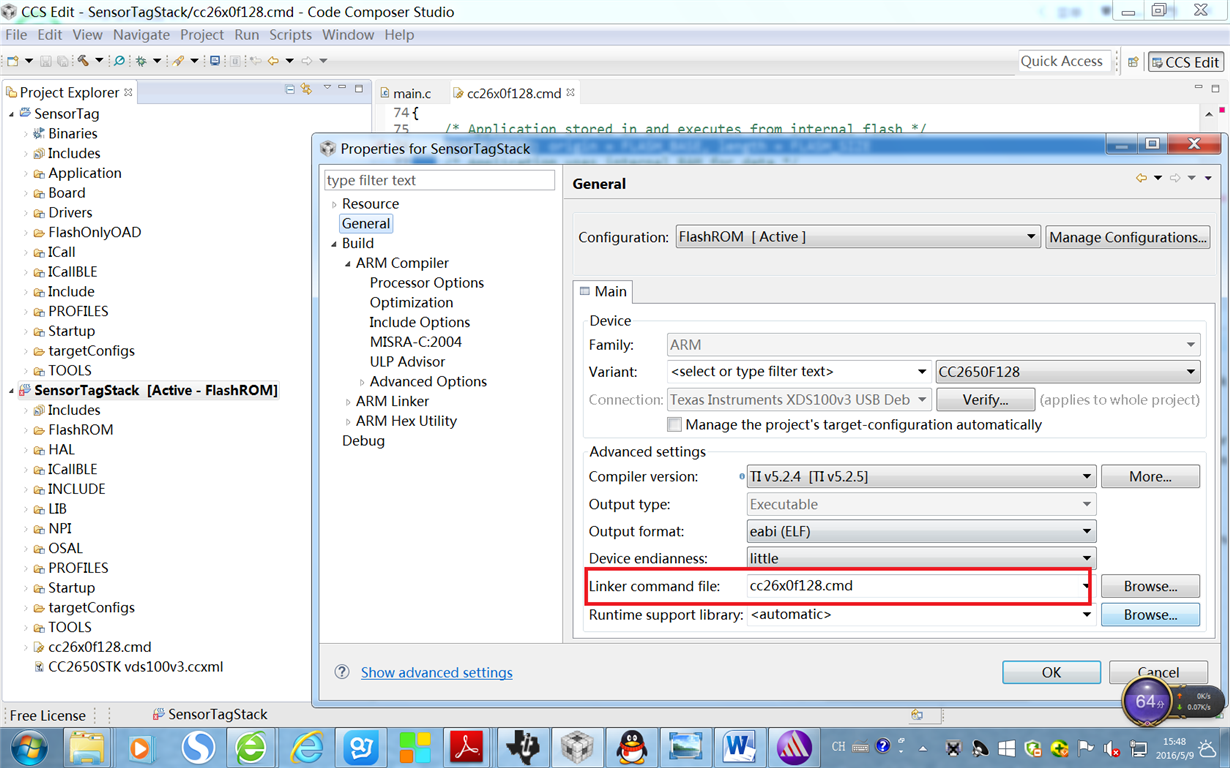This screenshot has height=768, width=1230.
Task: Collapse the ARM Compiler node
Action: [x=348, y=264]
